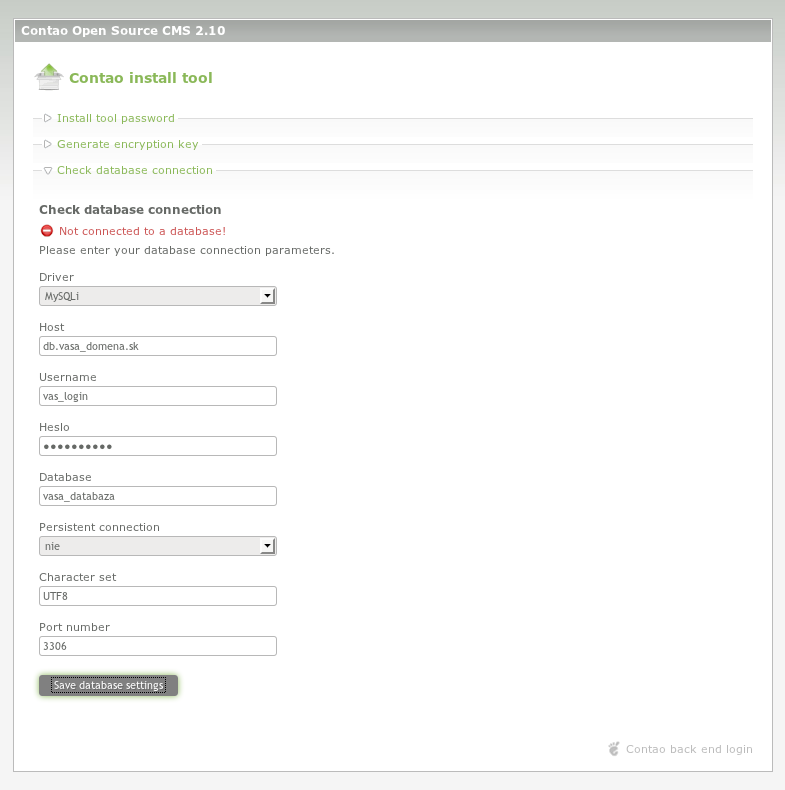Click the Save database settings button
The image size is (785, 790).
108,685
